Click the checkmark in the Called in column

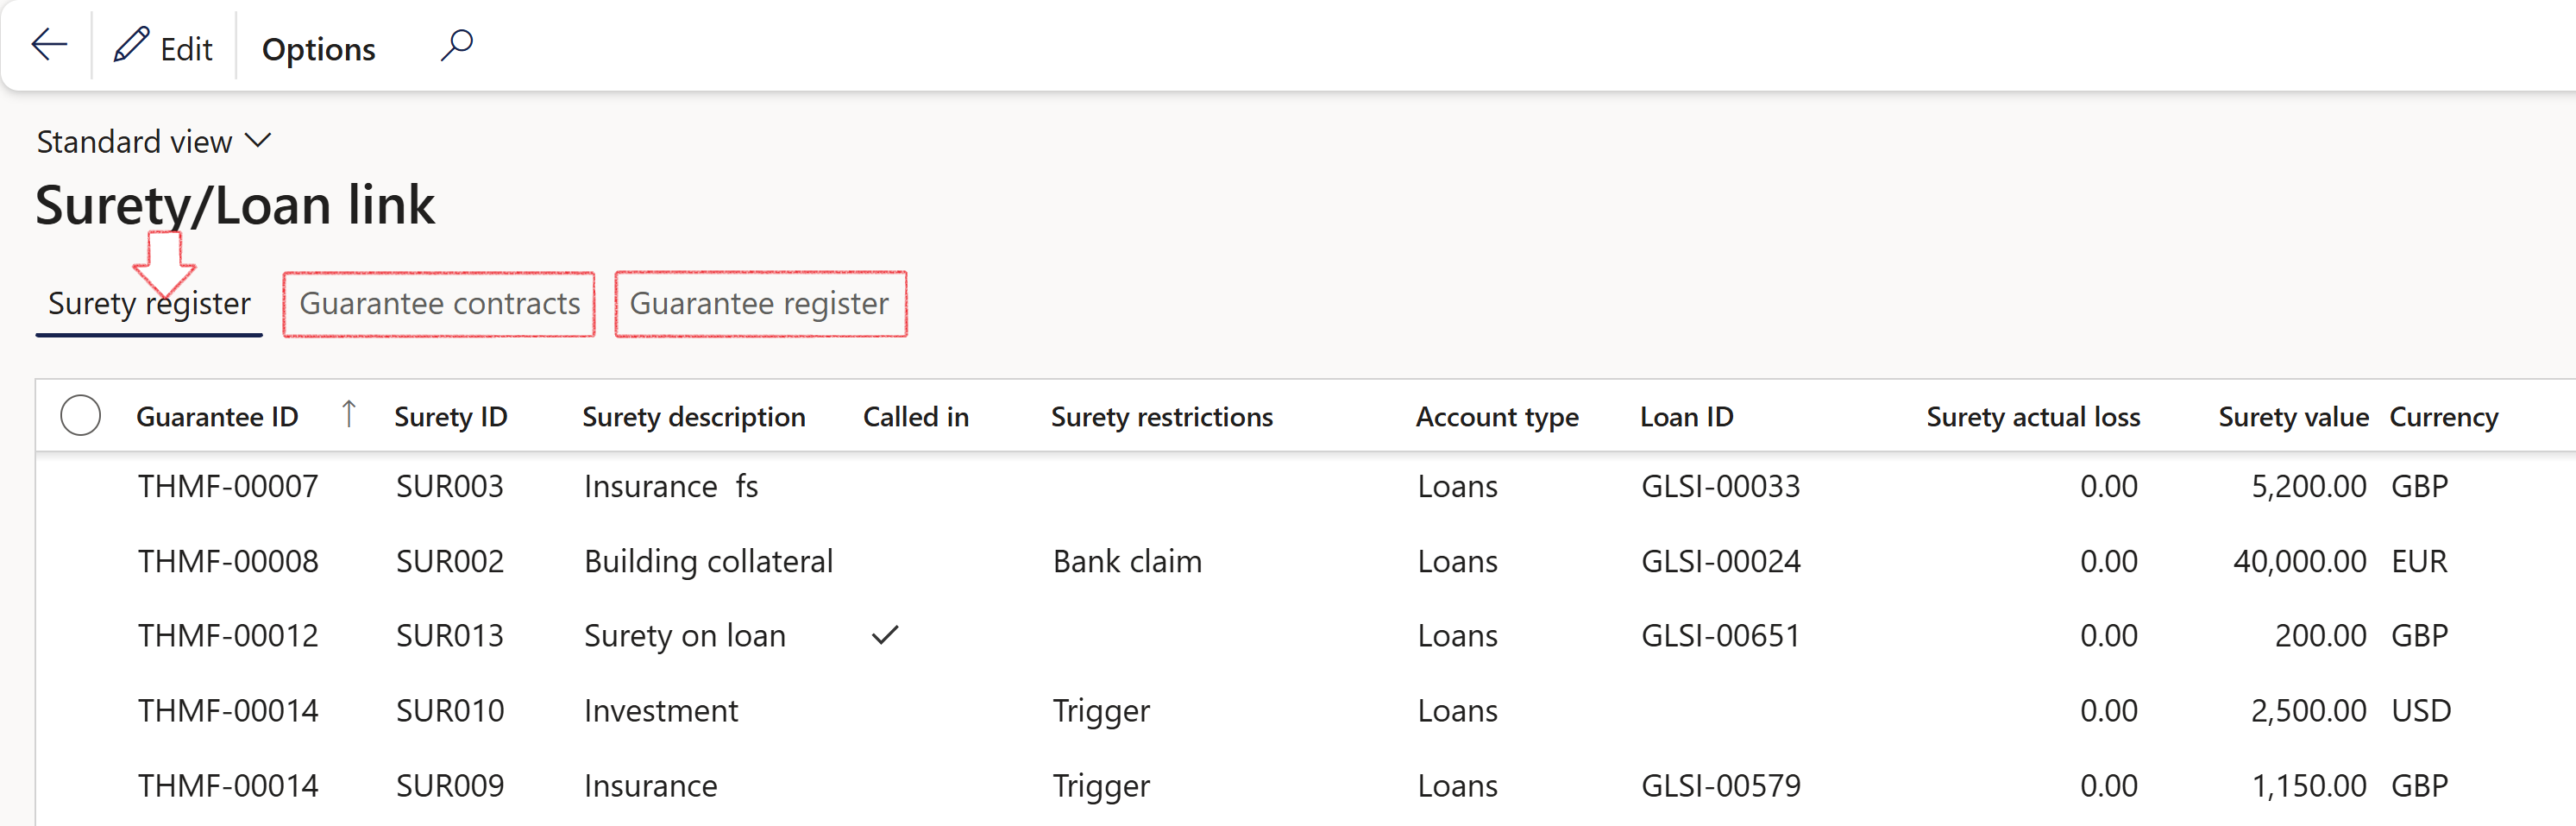pyautogui.click(x=884, y=635)
